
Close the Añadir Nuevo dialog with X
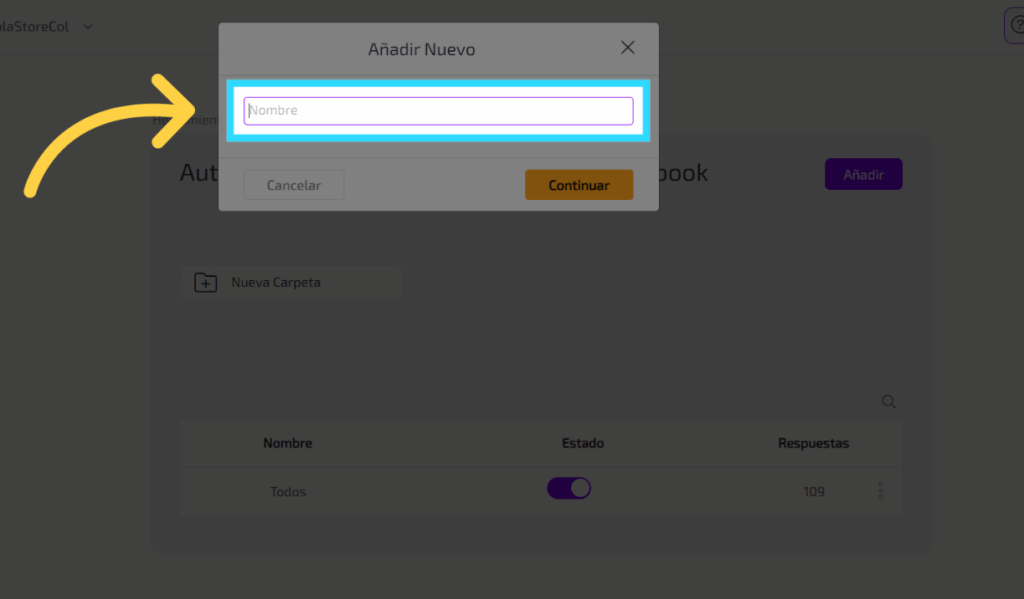(628, 48)
